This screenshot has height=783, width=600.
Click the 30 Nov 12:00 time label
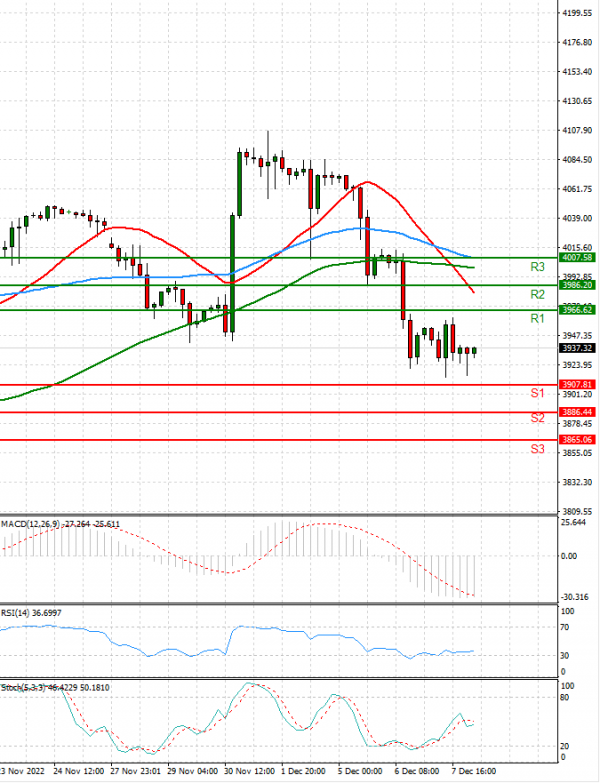point(250,771)
